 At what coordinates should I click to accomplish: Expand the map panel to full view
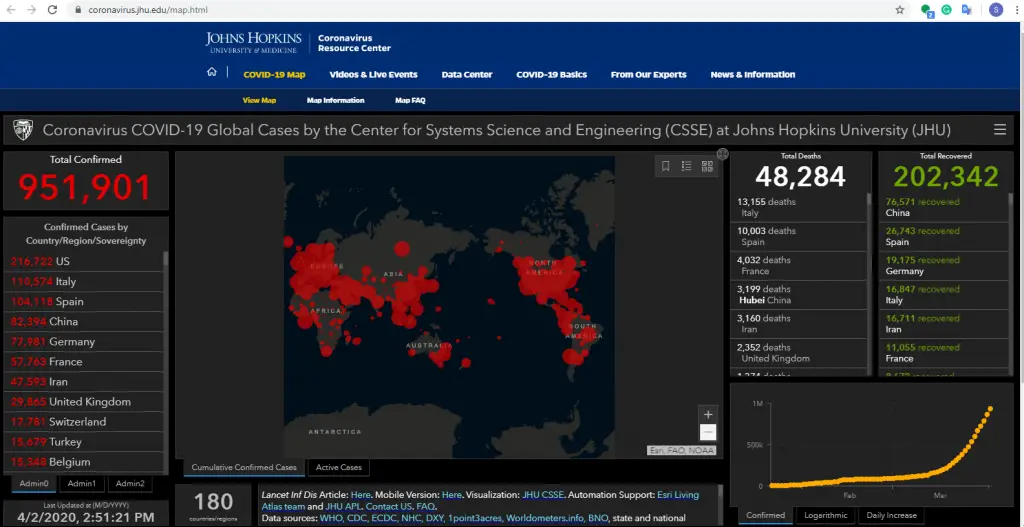[x=722, y=154]
